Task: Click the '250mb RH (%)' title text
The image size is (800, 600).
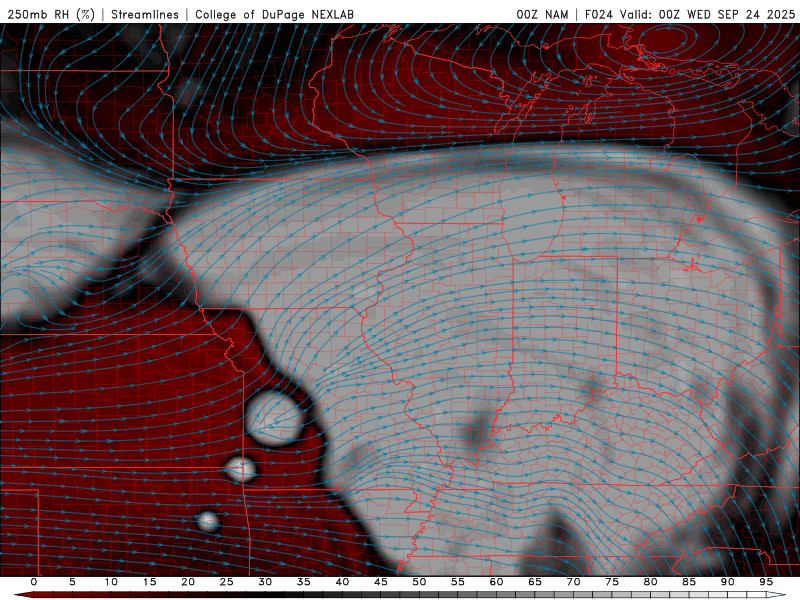Action: [x=51, y=14]
